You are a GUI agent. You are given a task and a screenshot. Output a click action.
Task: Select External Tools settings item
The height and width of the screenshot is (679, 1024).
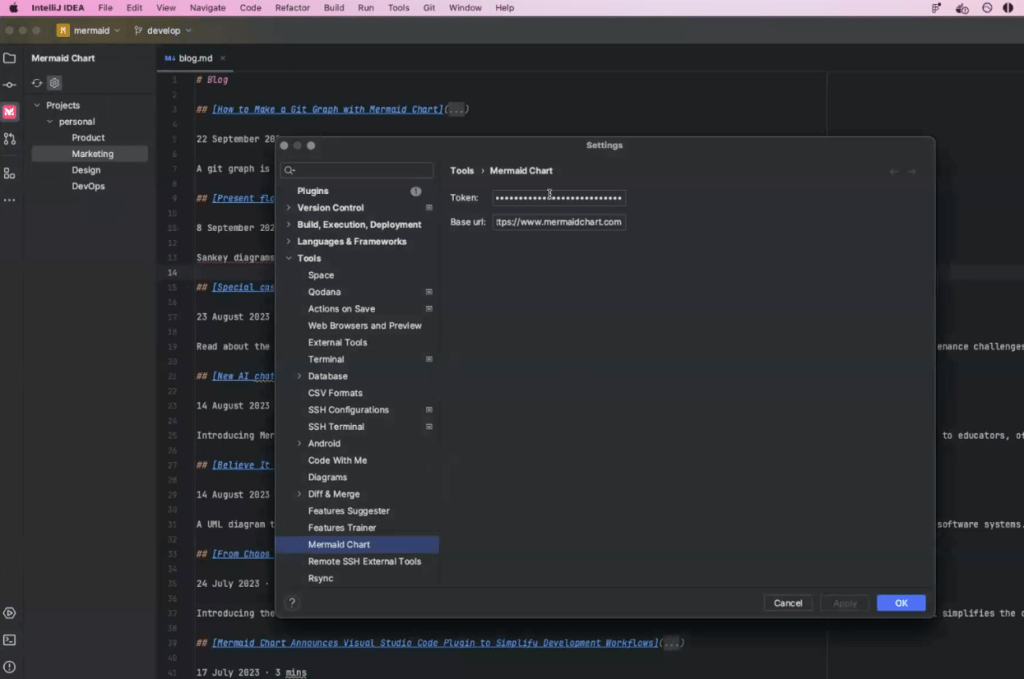coord(357,343)
